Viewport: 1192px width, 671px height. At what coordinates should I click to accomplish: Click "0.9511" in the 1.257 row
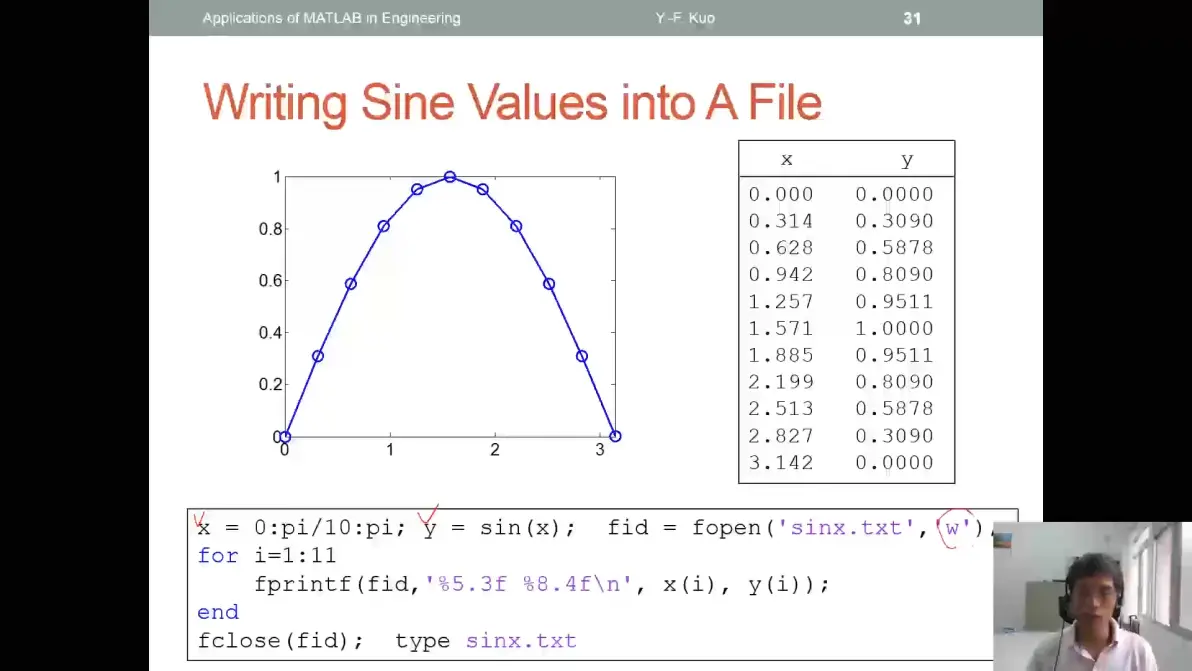[x=894, y=302]
